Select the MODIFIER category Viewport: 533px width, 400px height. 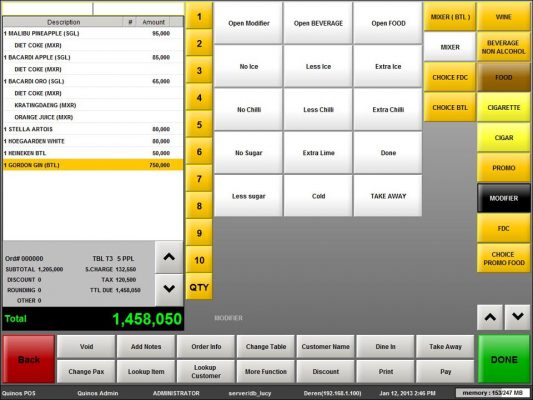[503, 198]
